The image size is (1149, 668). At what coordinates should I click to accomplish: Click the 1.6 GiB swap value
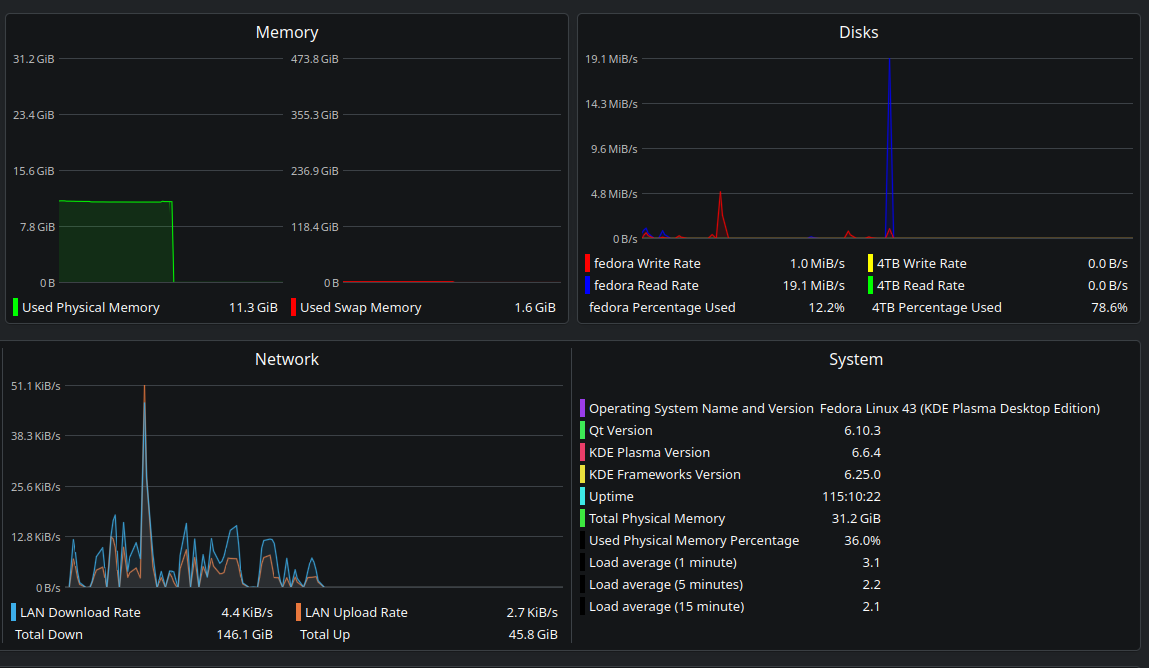point(535,308)
